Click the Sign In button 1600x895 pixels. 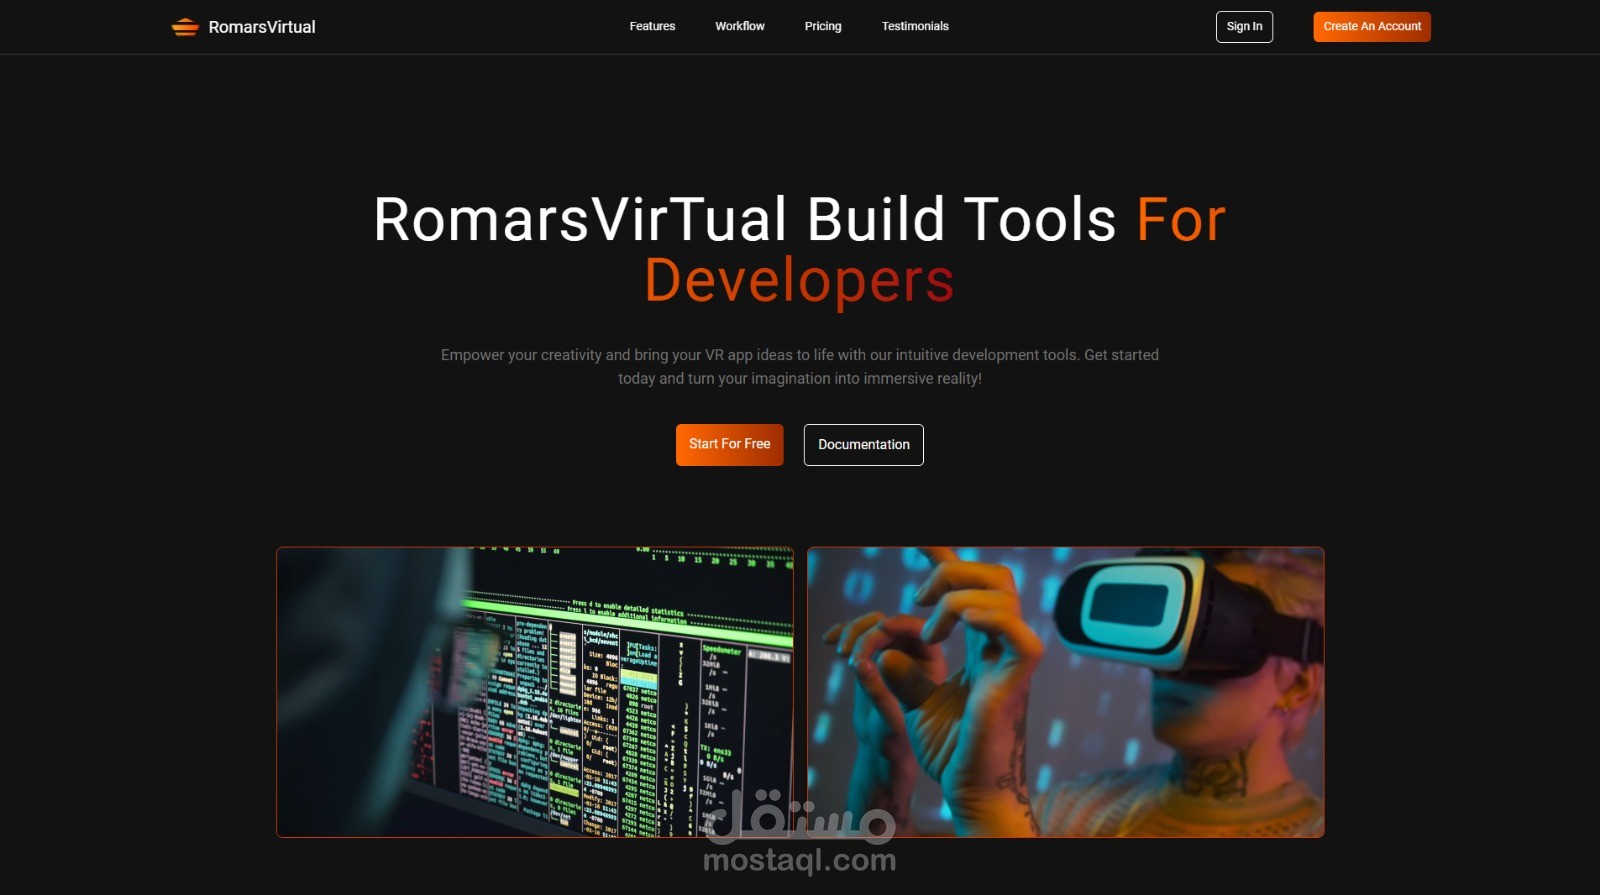coord(1244,27)
